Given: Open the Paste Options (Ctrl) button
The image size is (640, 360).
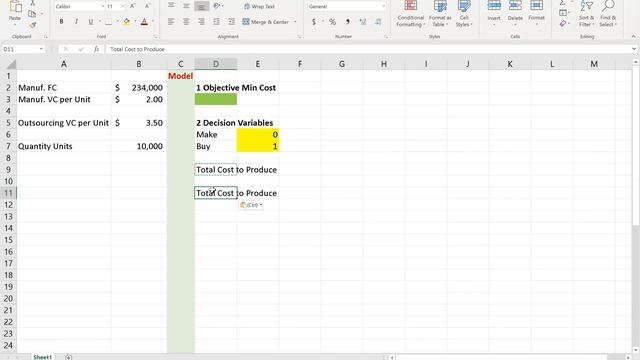Looking at the screenshot, I should (251, 205).
